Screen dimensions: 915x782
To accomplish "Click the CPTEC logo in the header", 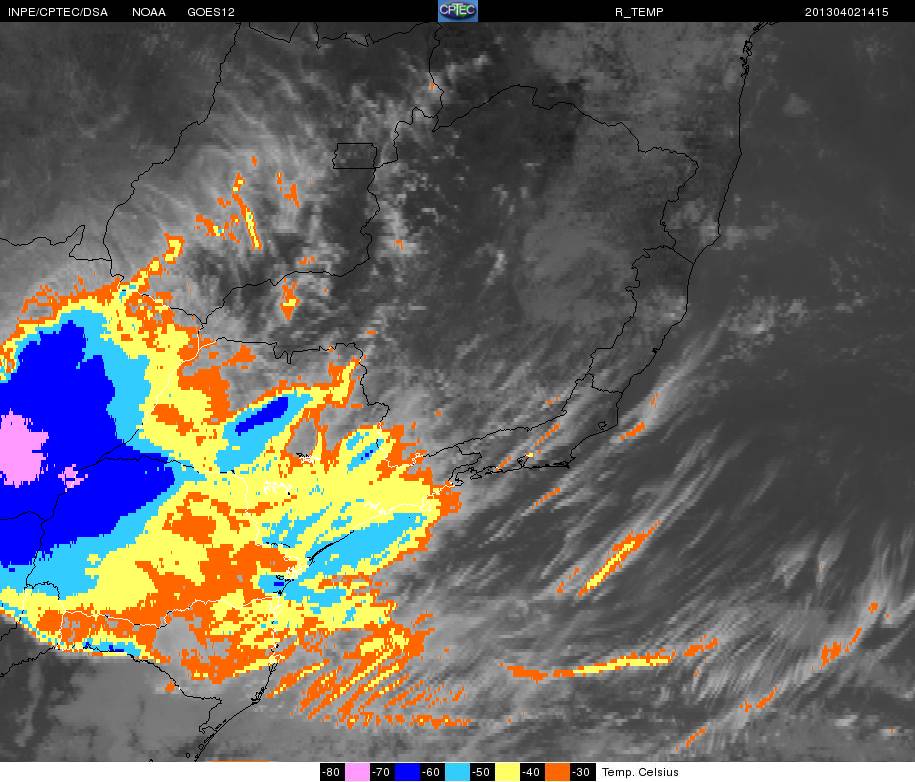I will click(x=458, y=11).
